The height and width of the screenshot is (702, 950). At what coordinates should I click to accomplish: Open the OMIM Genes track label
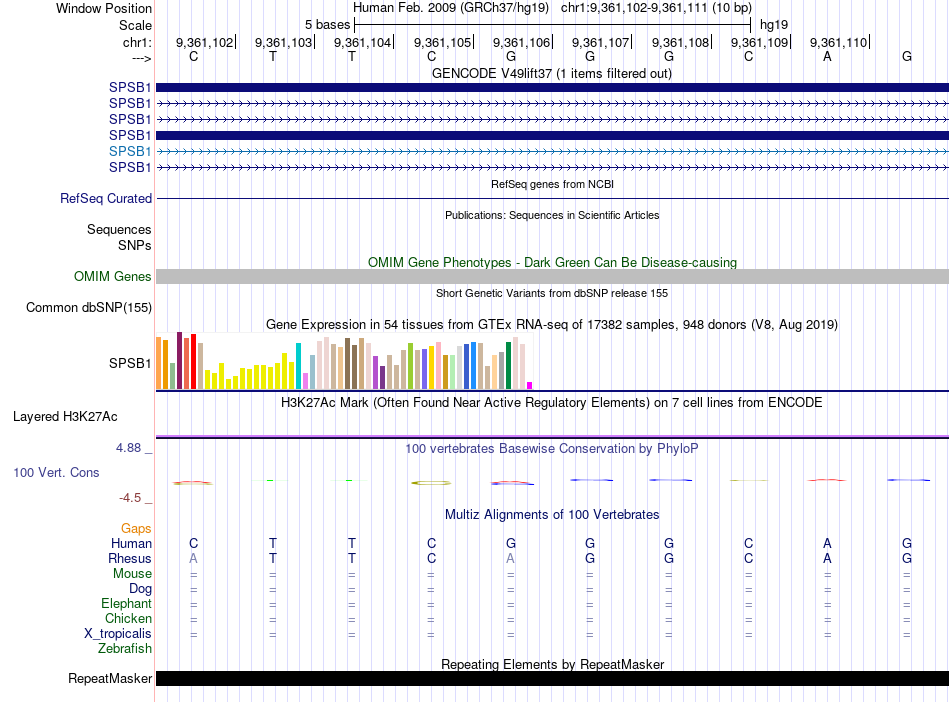[112, 277]
